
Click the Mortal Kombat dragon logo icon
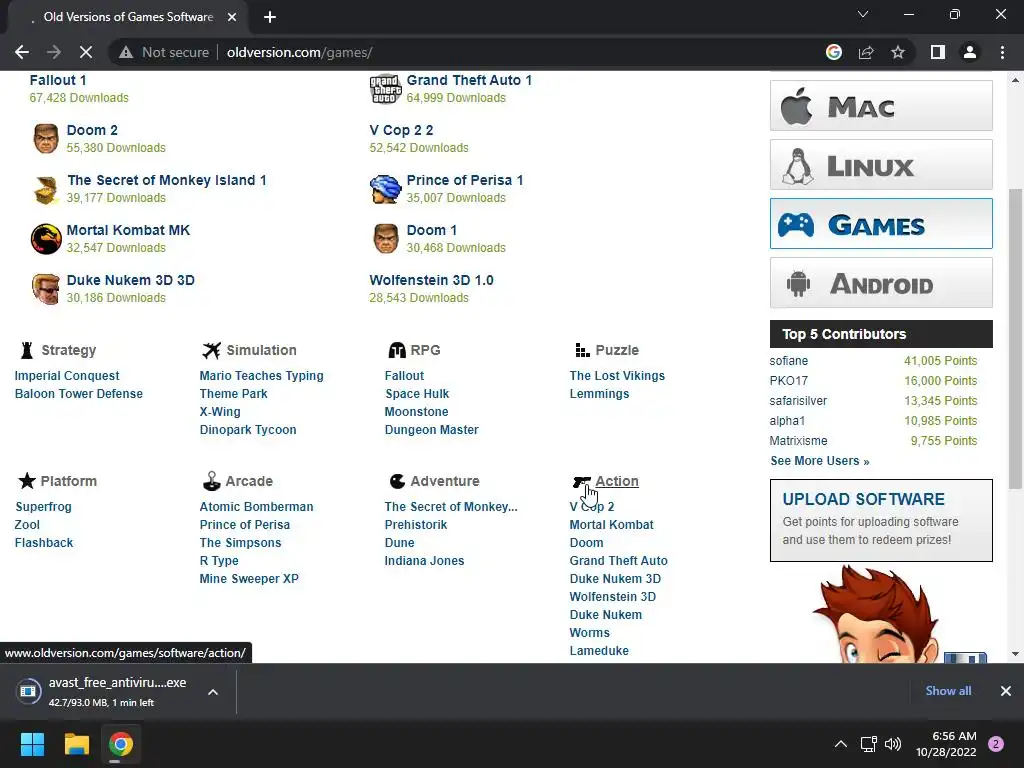coord(46,239)
